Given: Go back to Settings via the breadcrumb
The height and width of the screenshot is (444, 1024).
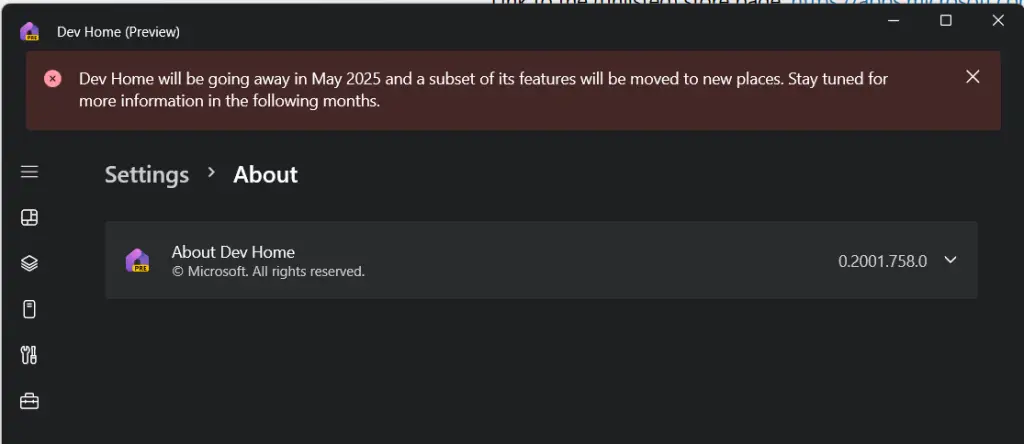Looking at the screenshot, I should (x=147, y=175).
